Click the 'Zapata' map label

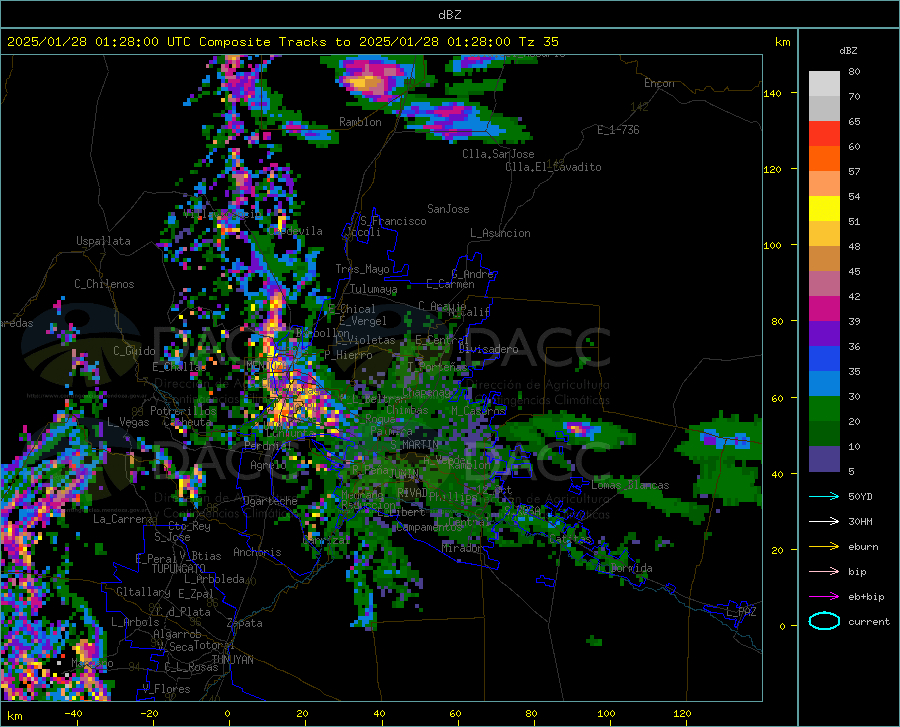(245, 623)
